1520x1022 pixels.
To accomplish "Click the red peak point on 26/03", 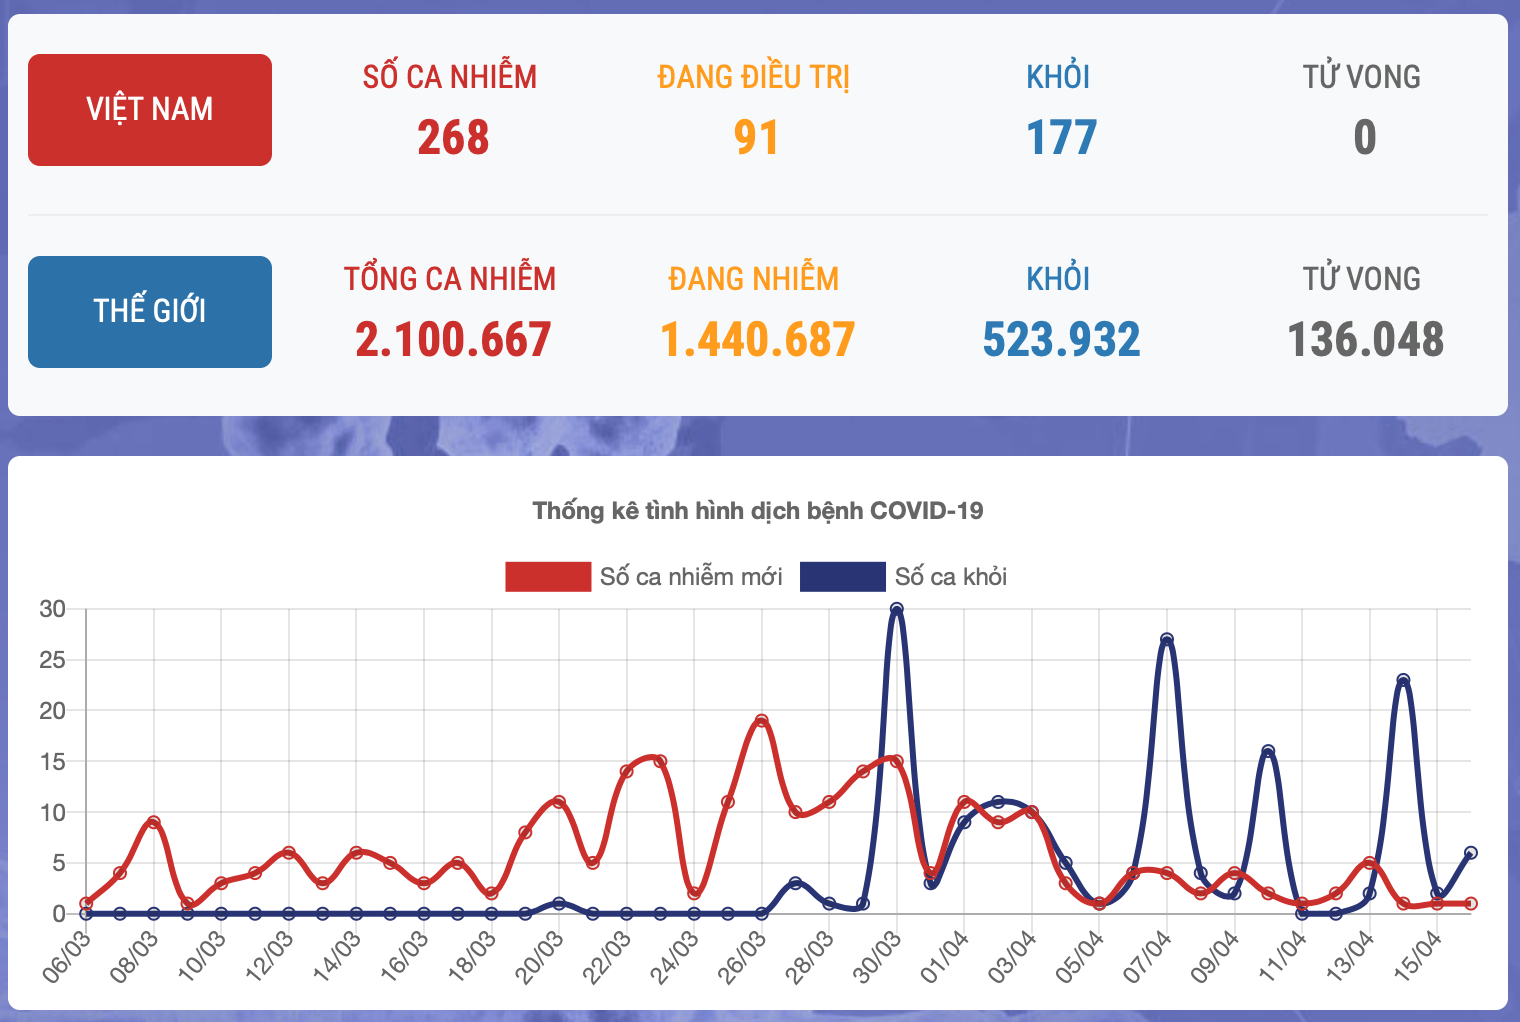I will pyautogui.click(x=762, y=720).
